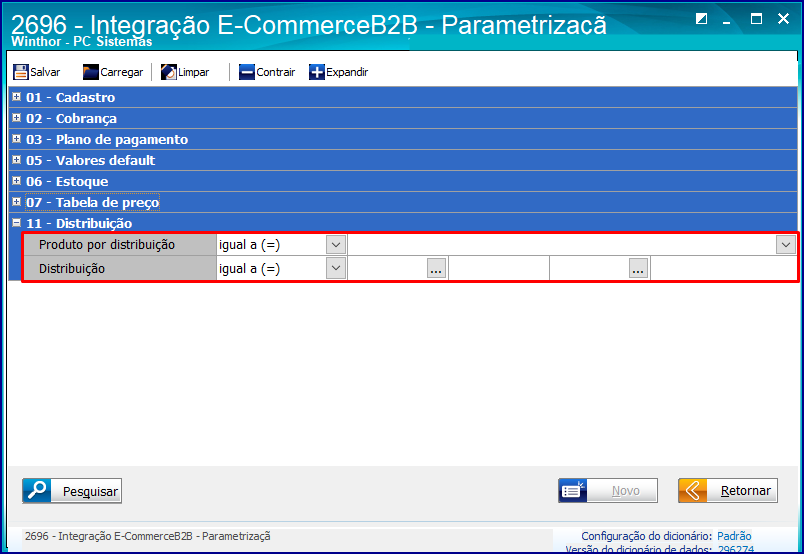Click the Retornar orange arrow icon

(693, 490)
